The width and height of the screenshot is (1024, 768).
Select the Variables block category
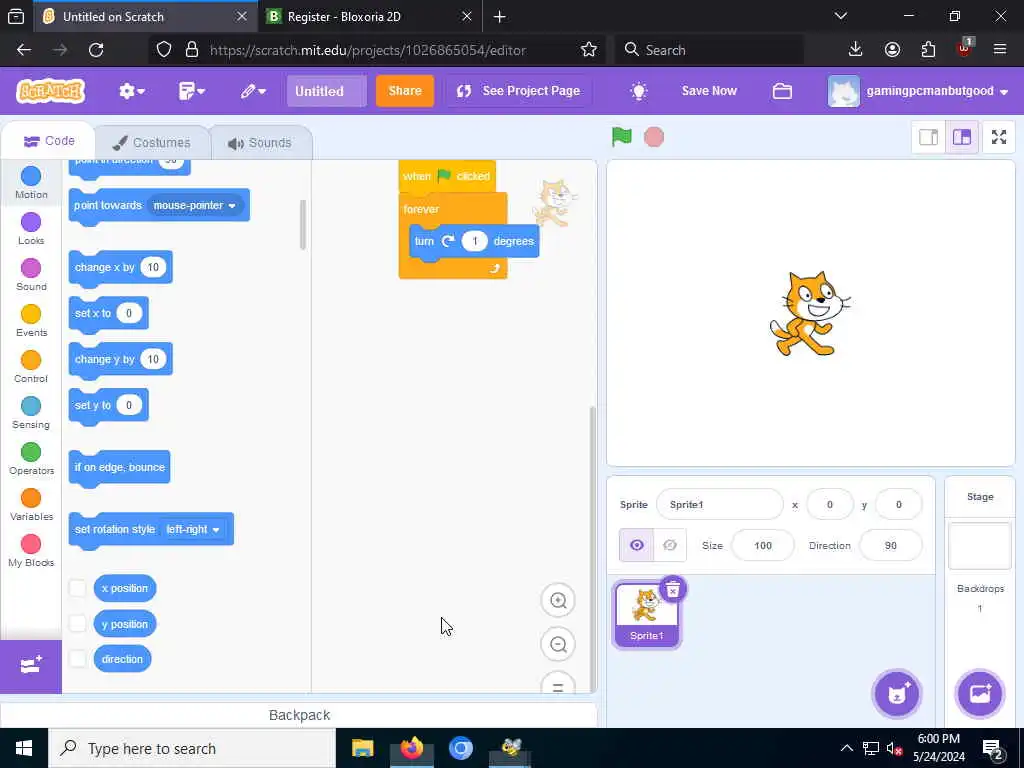pos(31,505)
